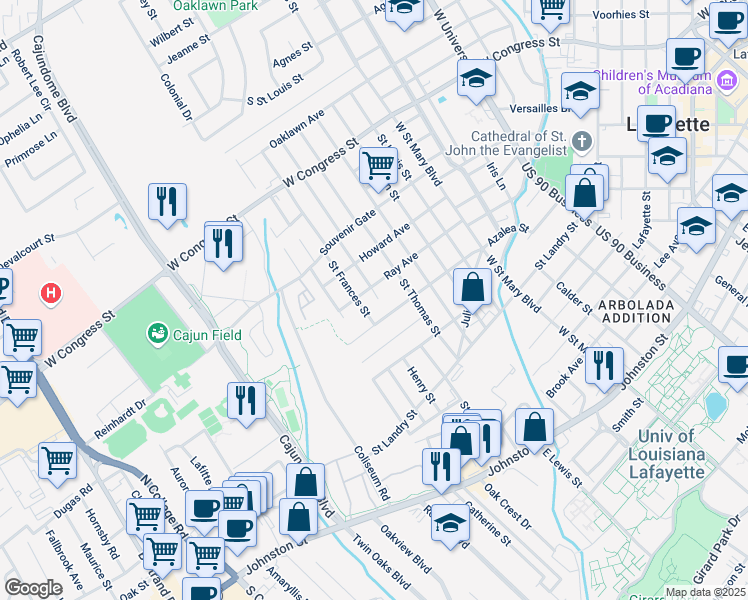This screenshot has width=748, height=600.
Task: Click the Calder St label
Action: (574, 299)
